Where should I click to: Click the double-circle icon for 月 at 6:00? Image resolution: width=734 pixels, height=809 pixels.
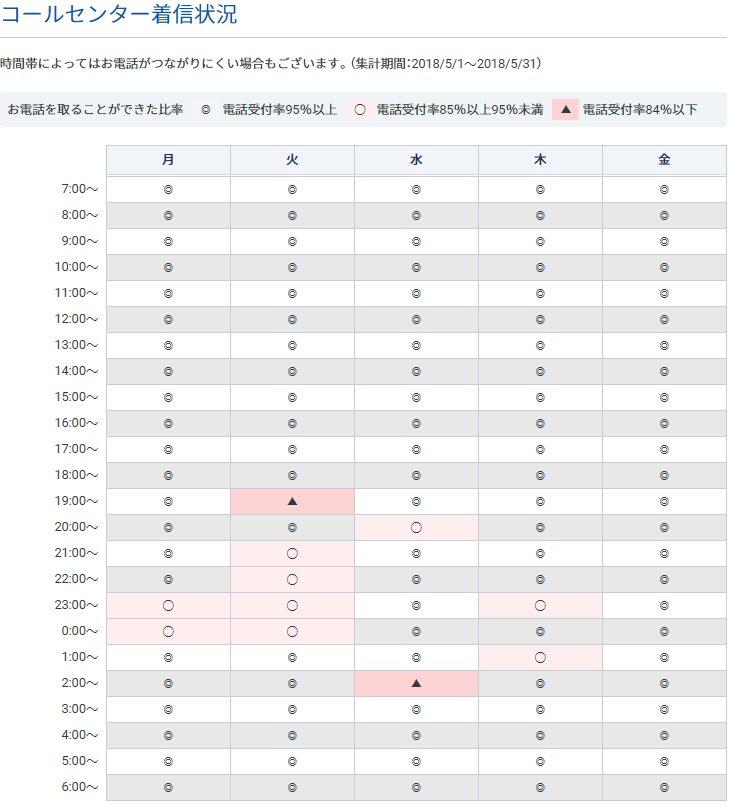tap(169, 788)
